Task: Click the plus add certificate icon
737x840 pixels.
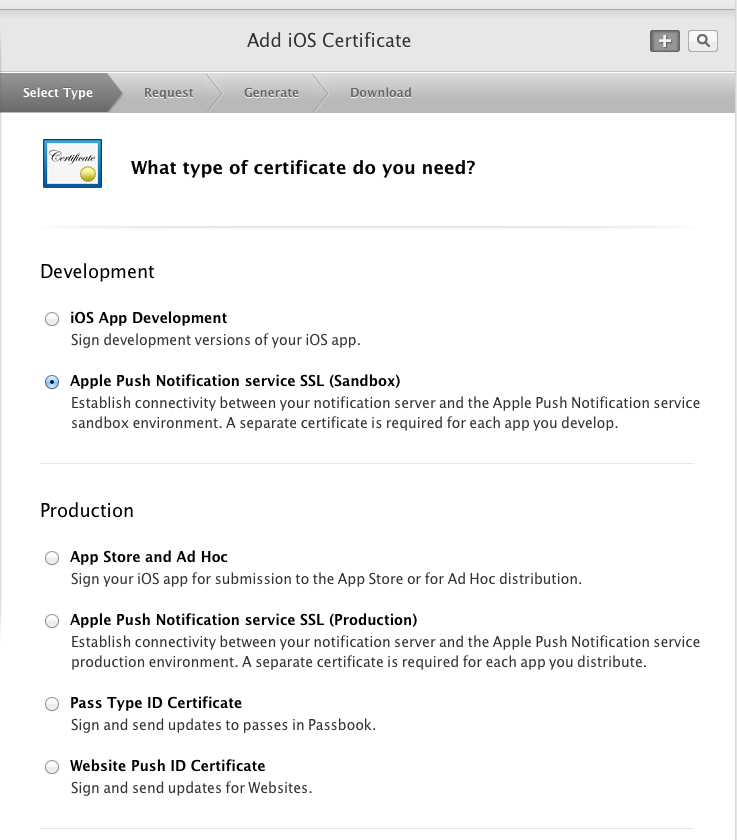Action: point(665,41)
